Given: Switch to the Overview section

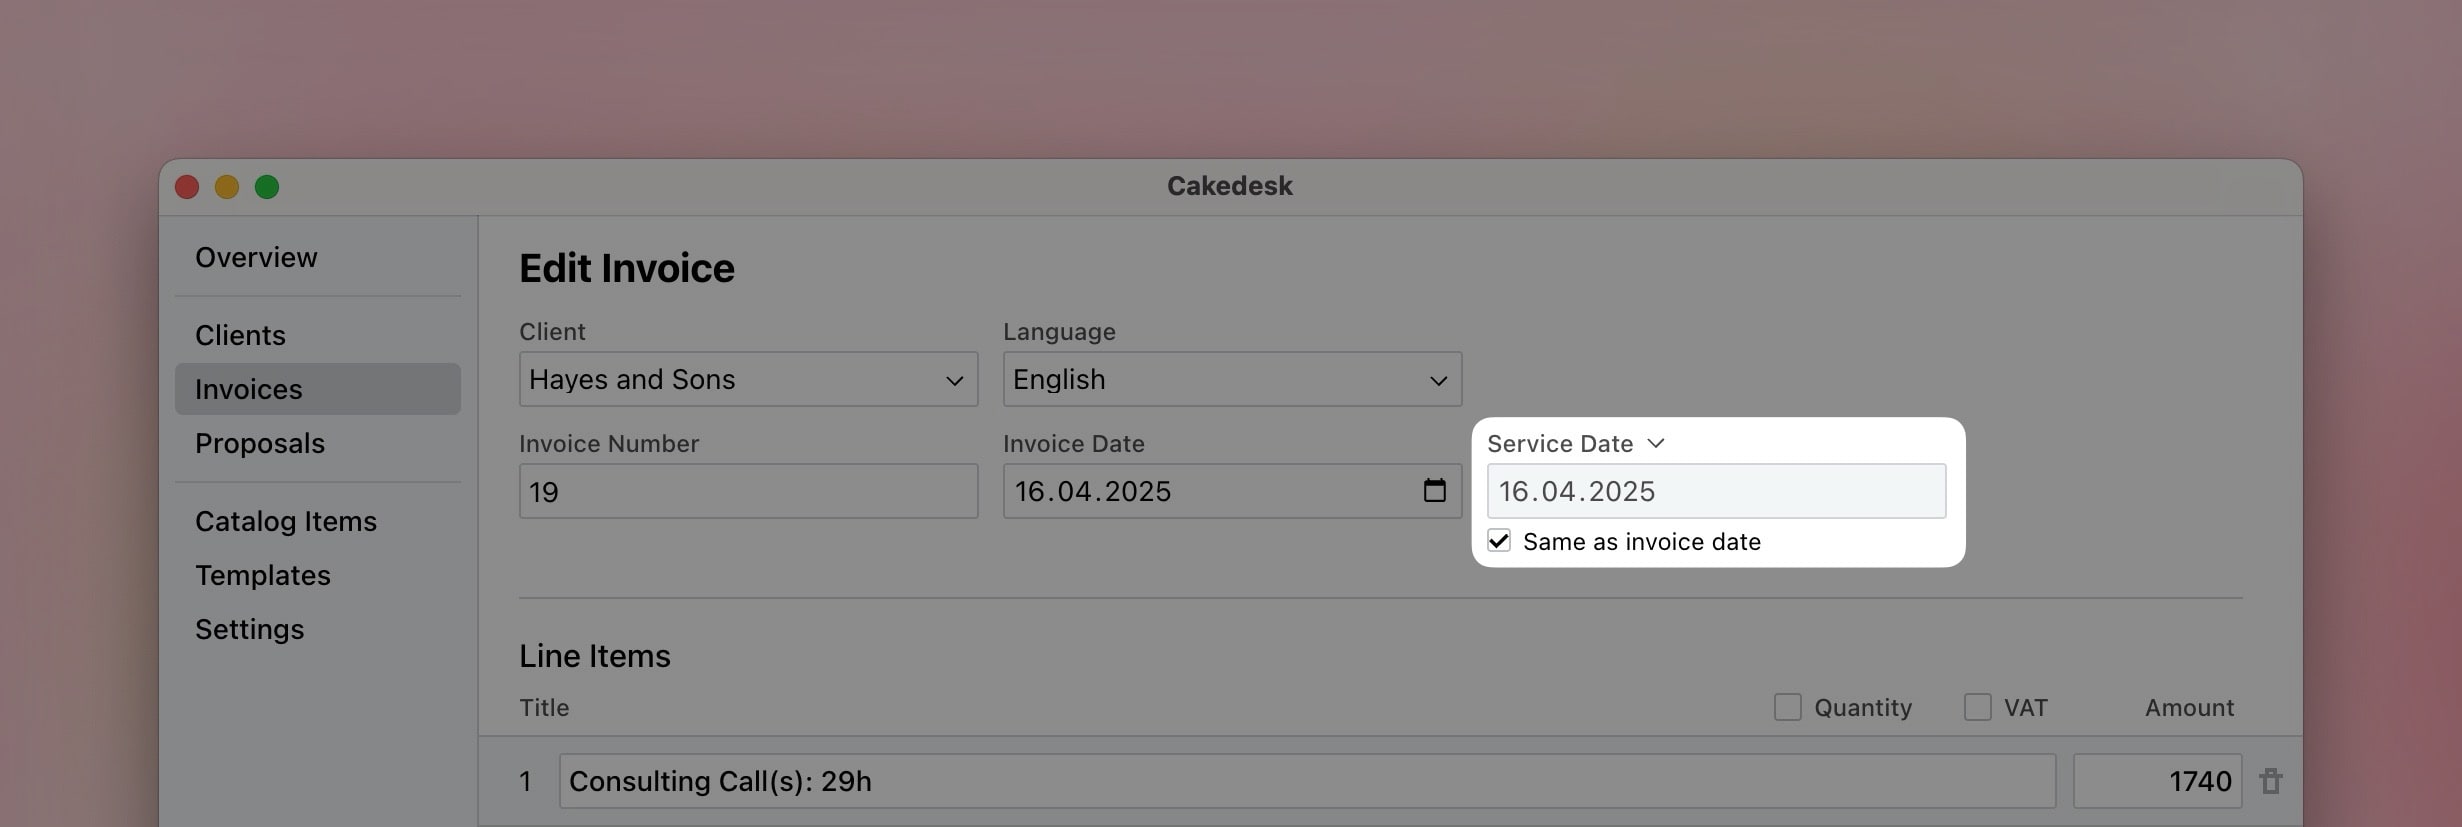Looking at the screenshot, I should 256,257.
